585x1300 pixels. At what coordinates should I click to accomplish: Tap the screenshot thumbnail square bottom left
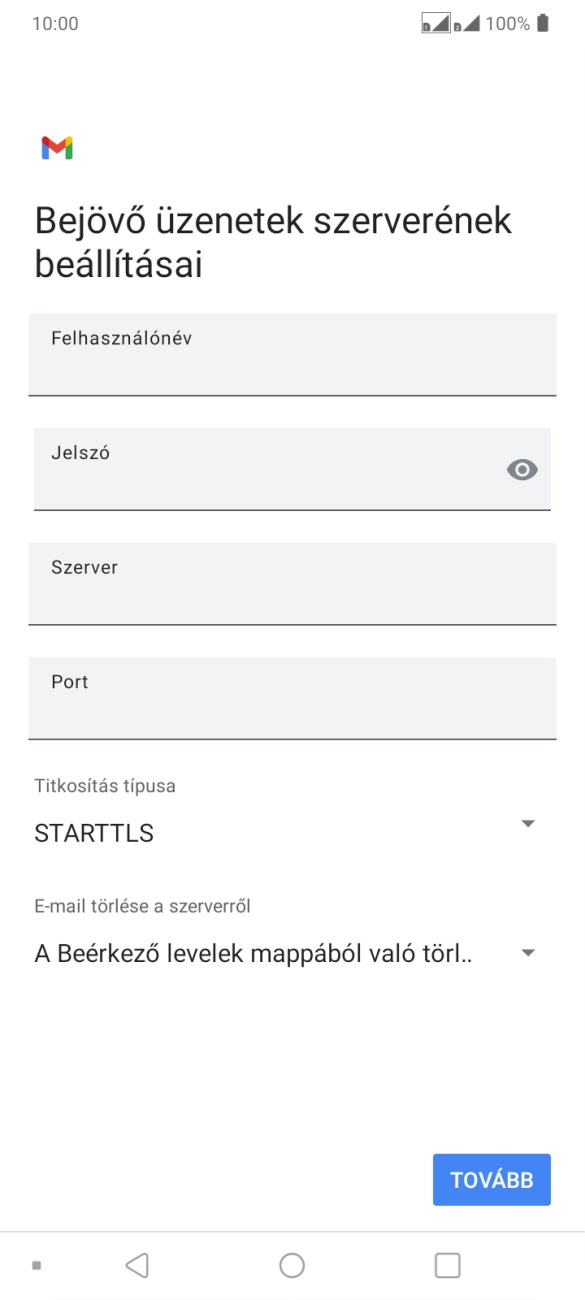(37, 1264)
